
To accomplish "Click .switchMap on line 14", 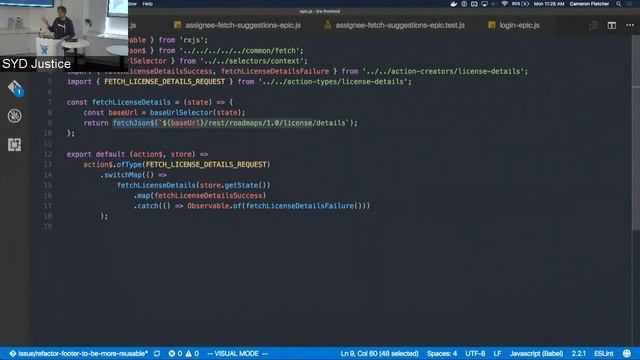I will click(121, 175).
